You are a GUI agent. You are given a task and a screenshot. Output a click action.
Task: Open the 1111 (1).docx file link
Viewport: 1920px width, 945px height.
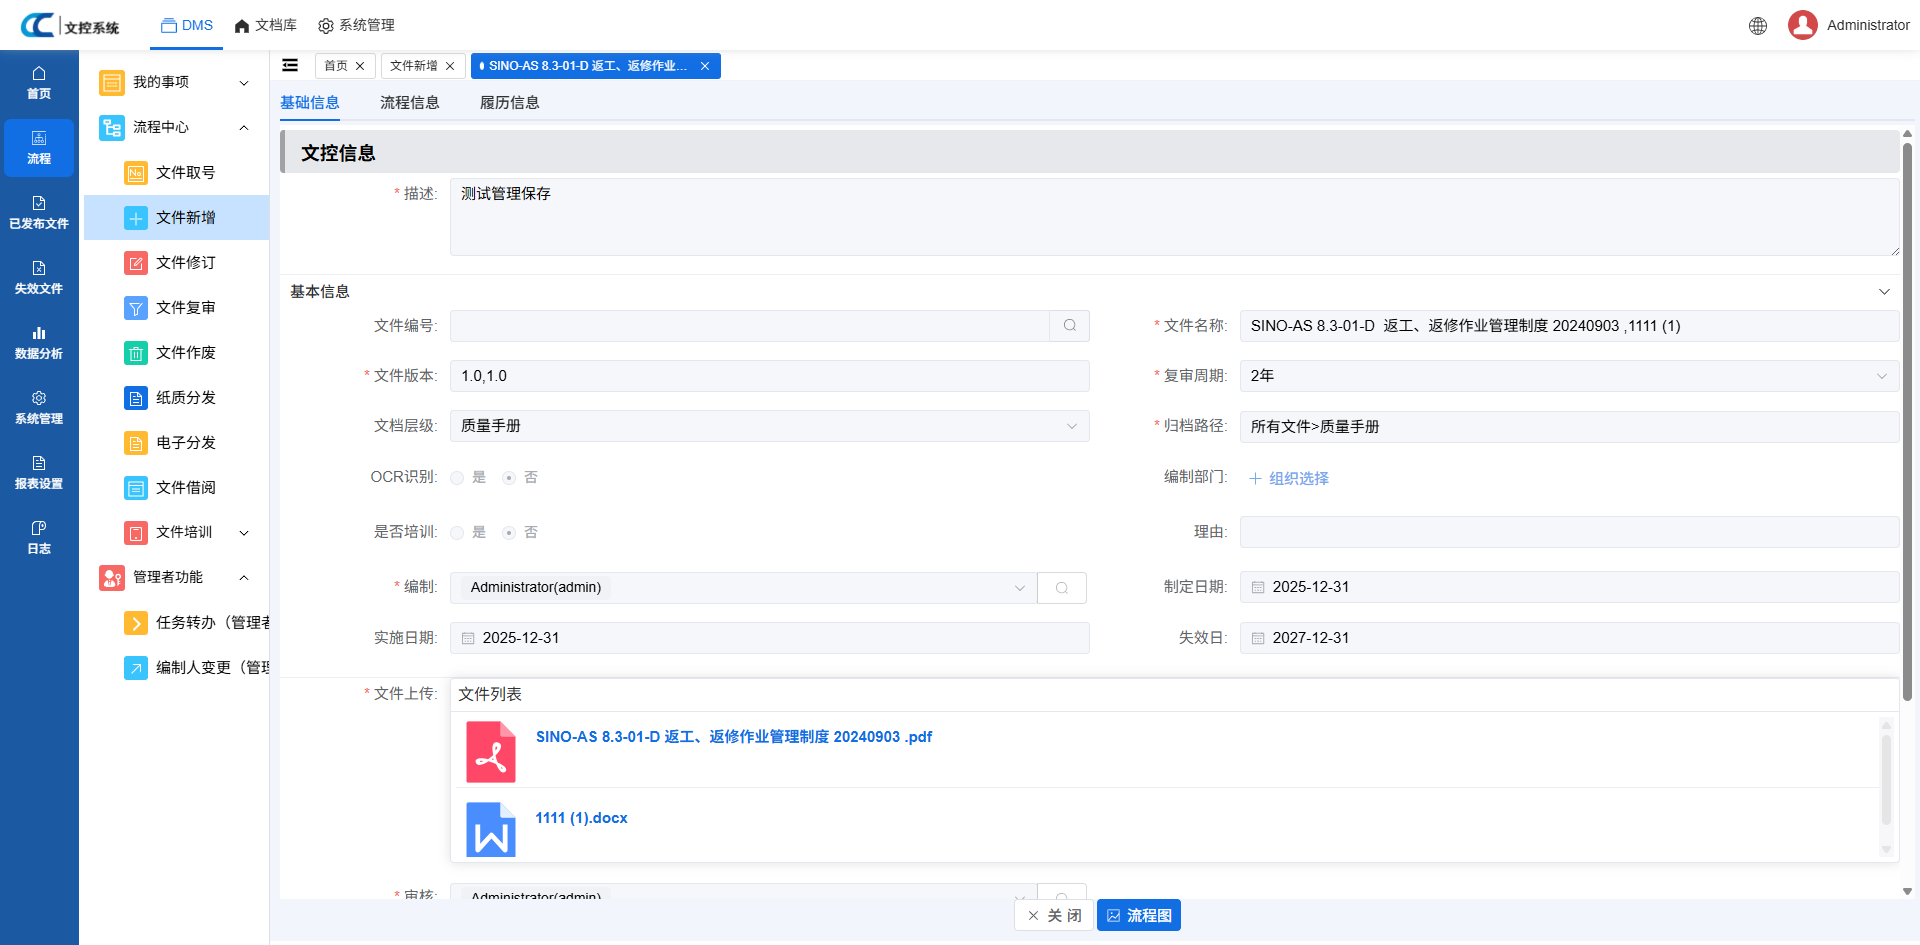(581, 817)
